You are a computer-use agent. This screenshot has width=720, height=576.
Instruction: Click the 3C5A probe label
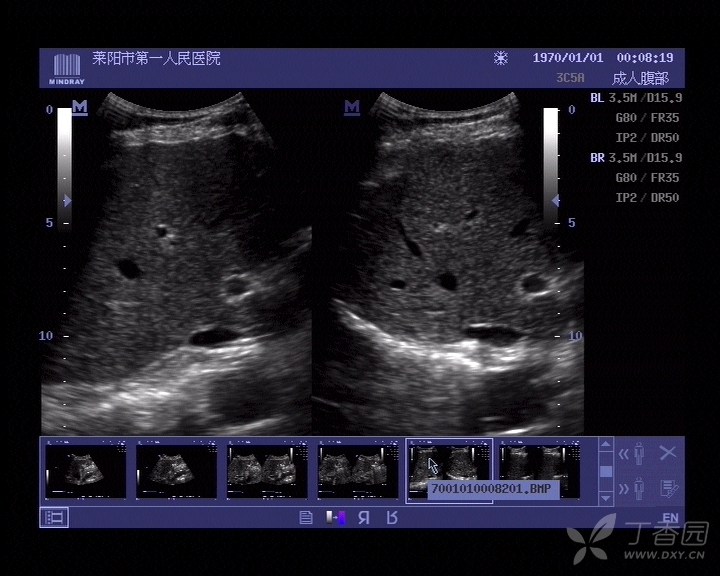click(570, 78)
